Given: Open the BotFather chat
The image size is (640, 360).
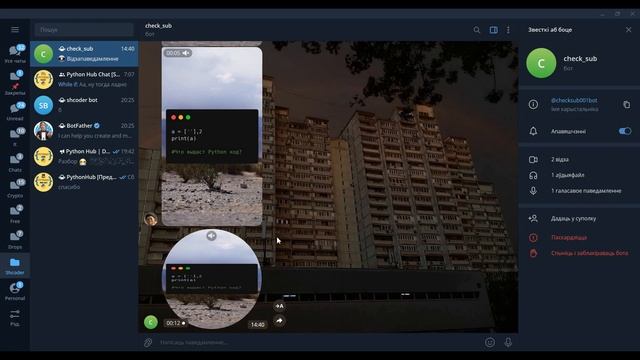Looking at the screenshot, I should point(84,131).
